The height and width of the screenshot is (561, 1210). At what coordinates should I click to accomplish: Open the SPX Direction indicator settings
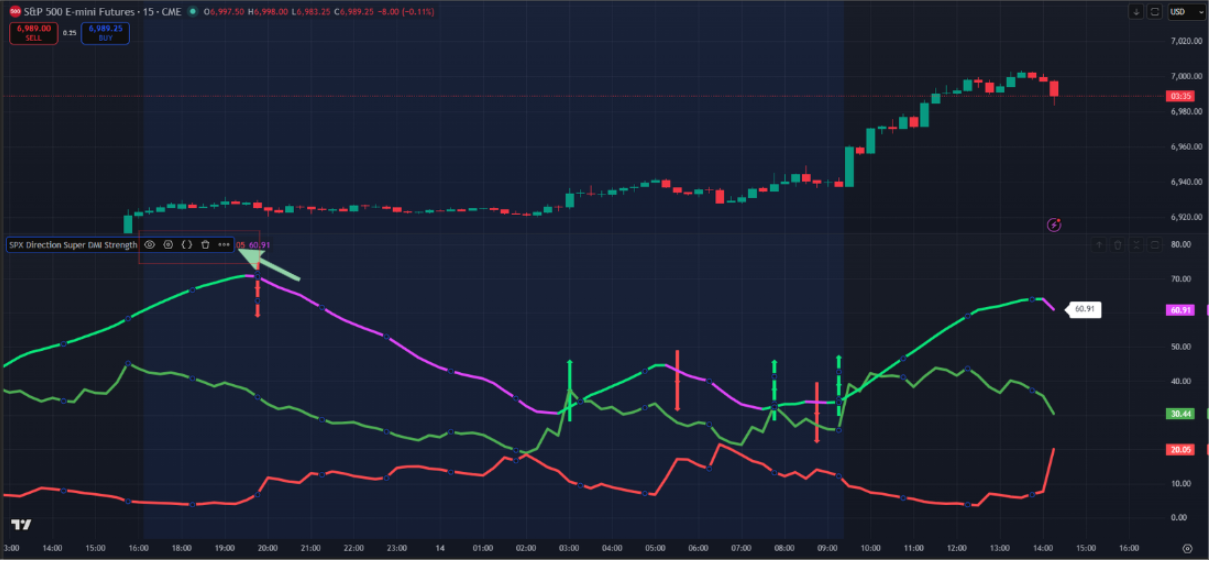168,244
